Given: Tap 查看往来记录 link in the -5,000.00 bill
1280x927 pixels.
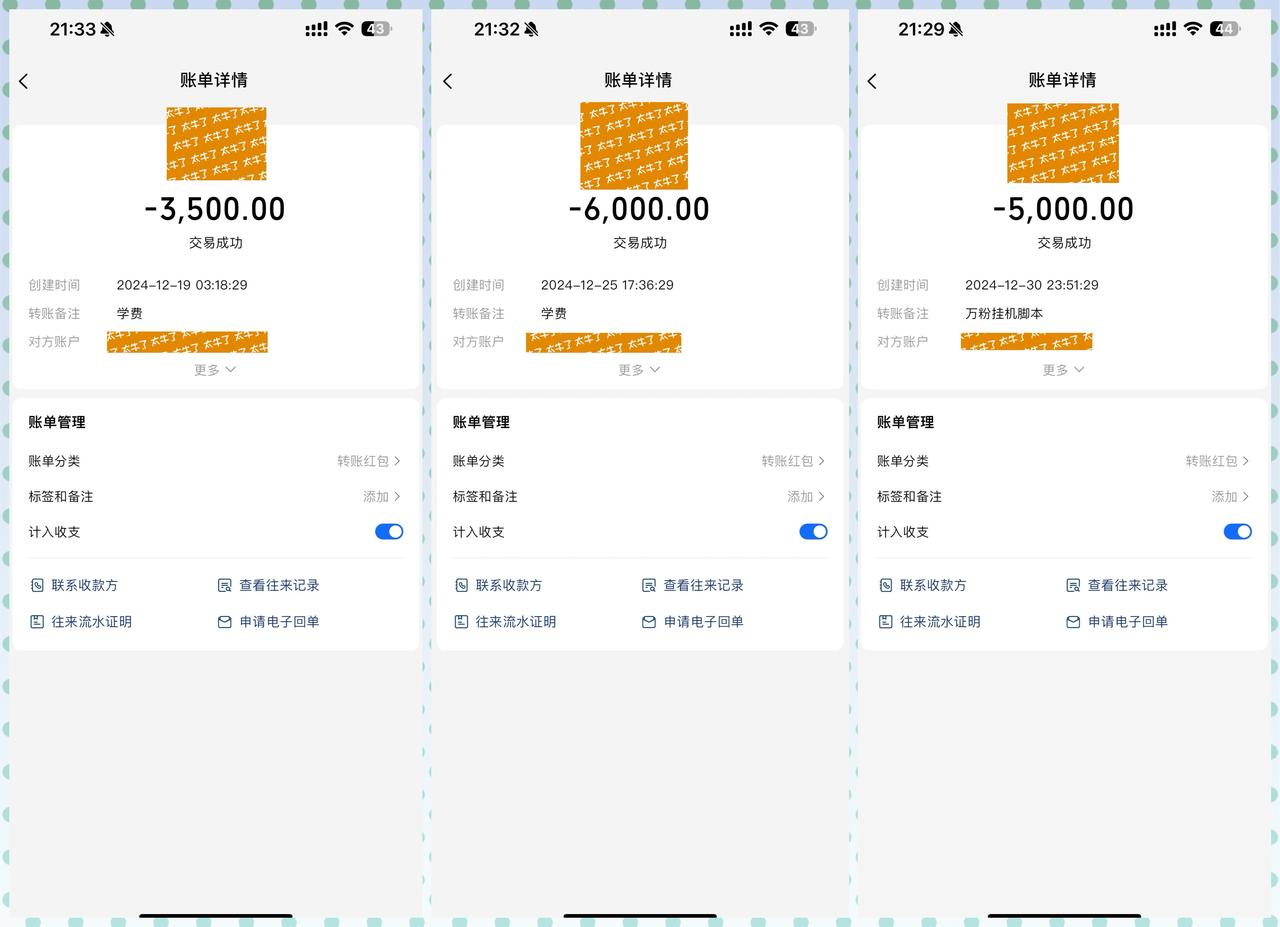Looking at the screenshot, I should click(1127, 585).
